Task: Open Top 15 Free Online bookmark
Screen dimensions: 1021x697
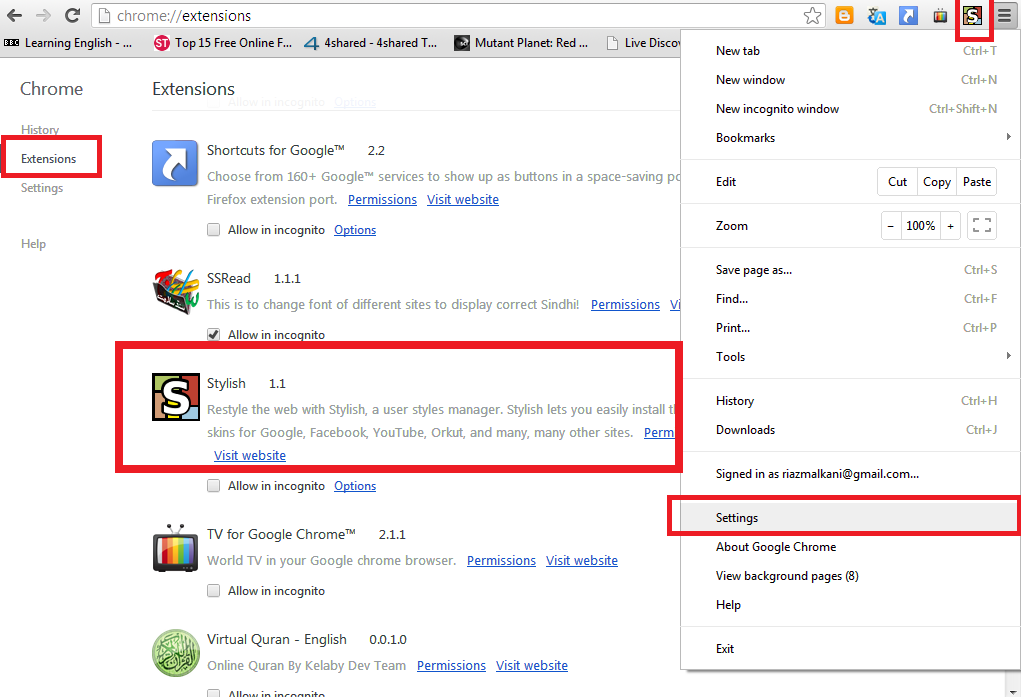Action: tap(223, 43)
